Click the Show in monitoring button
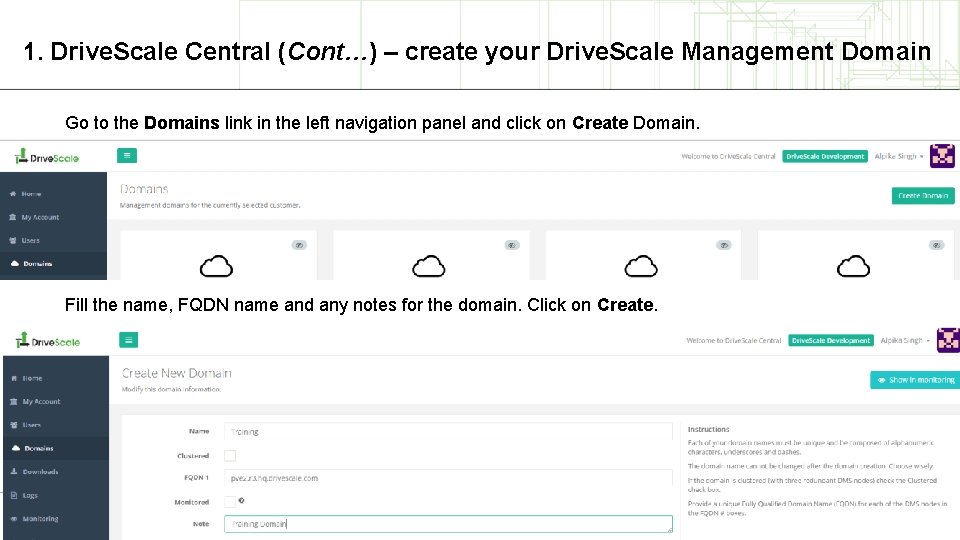 pyautogui.click(x=915, y=380)
